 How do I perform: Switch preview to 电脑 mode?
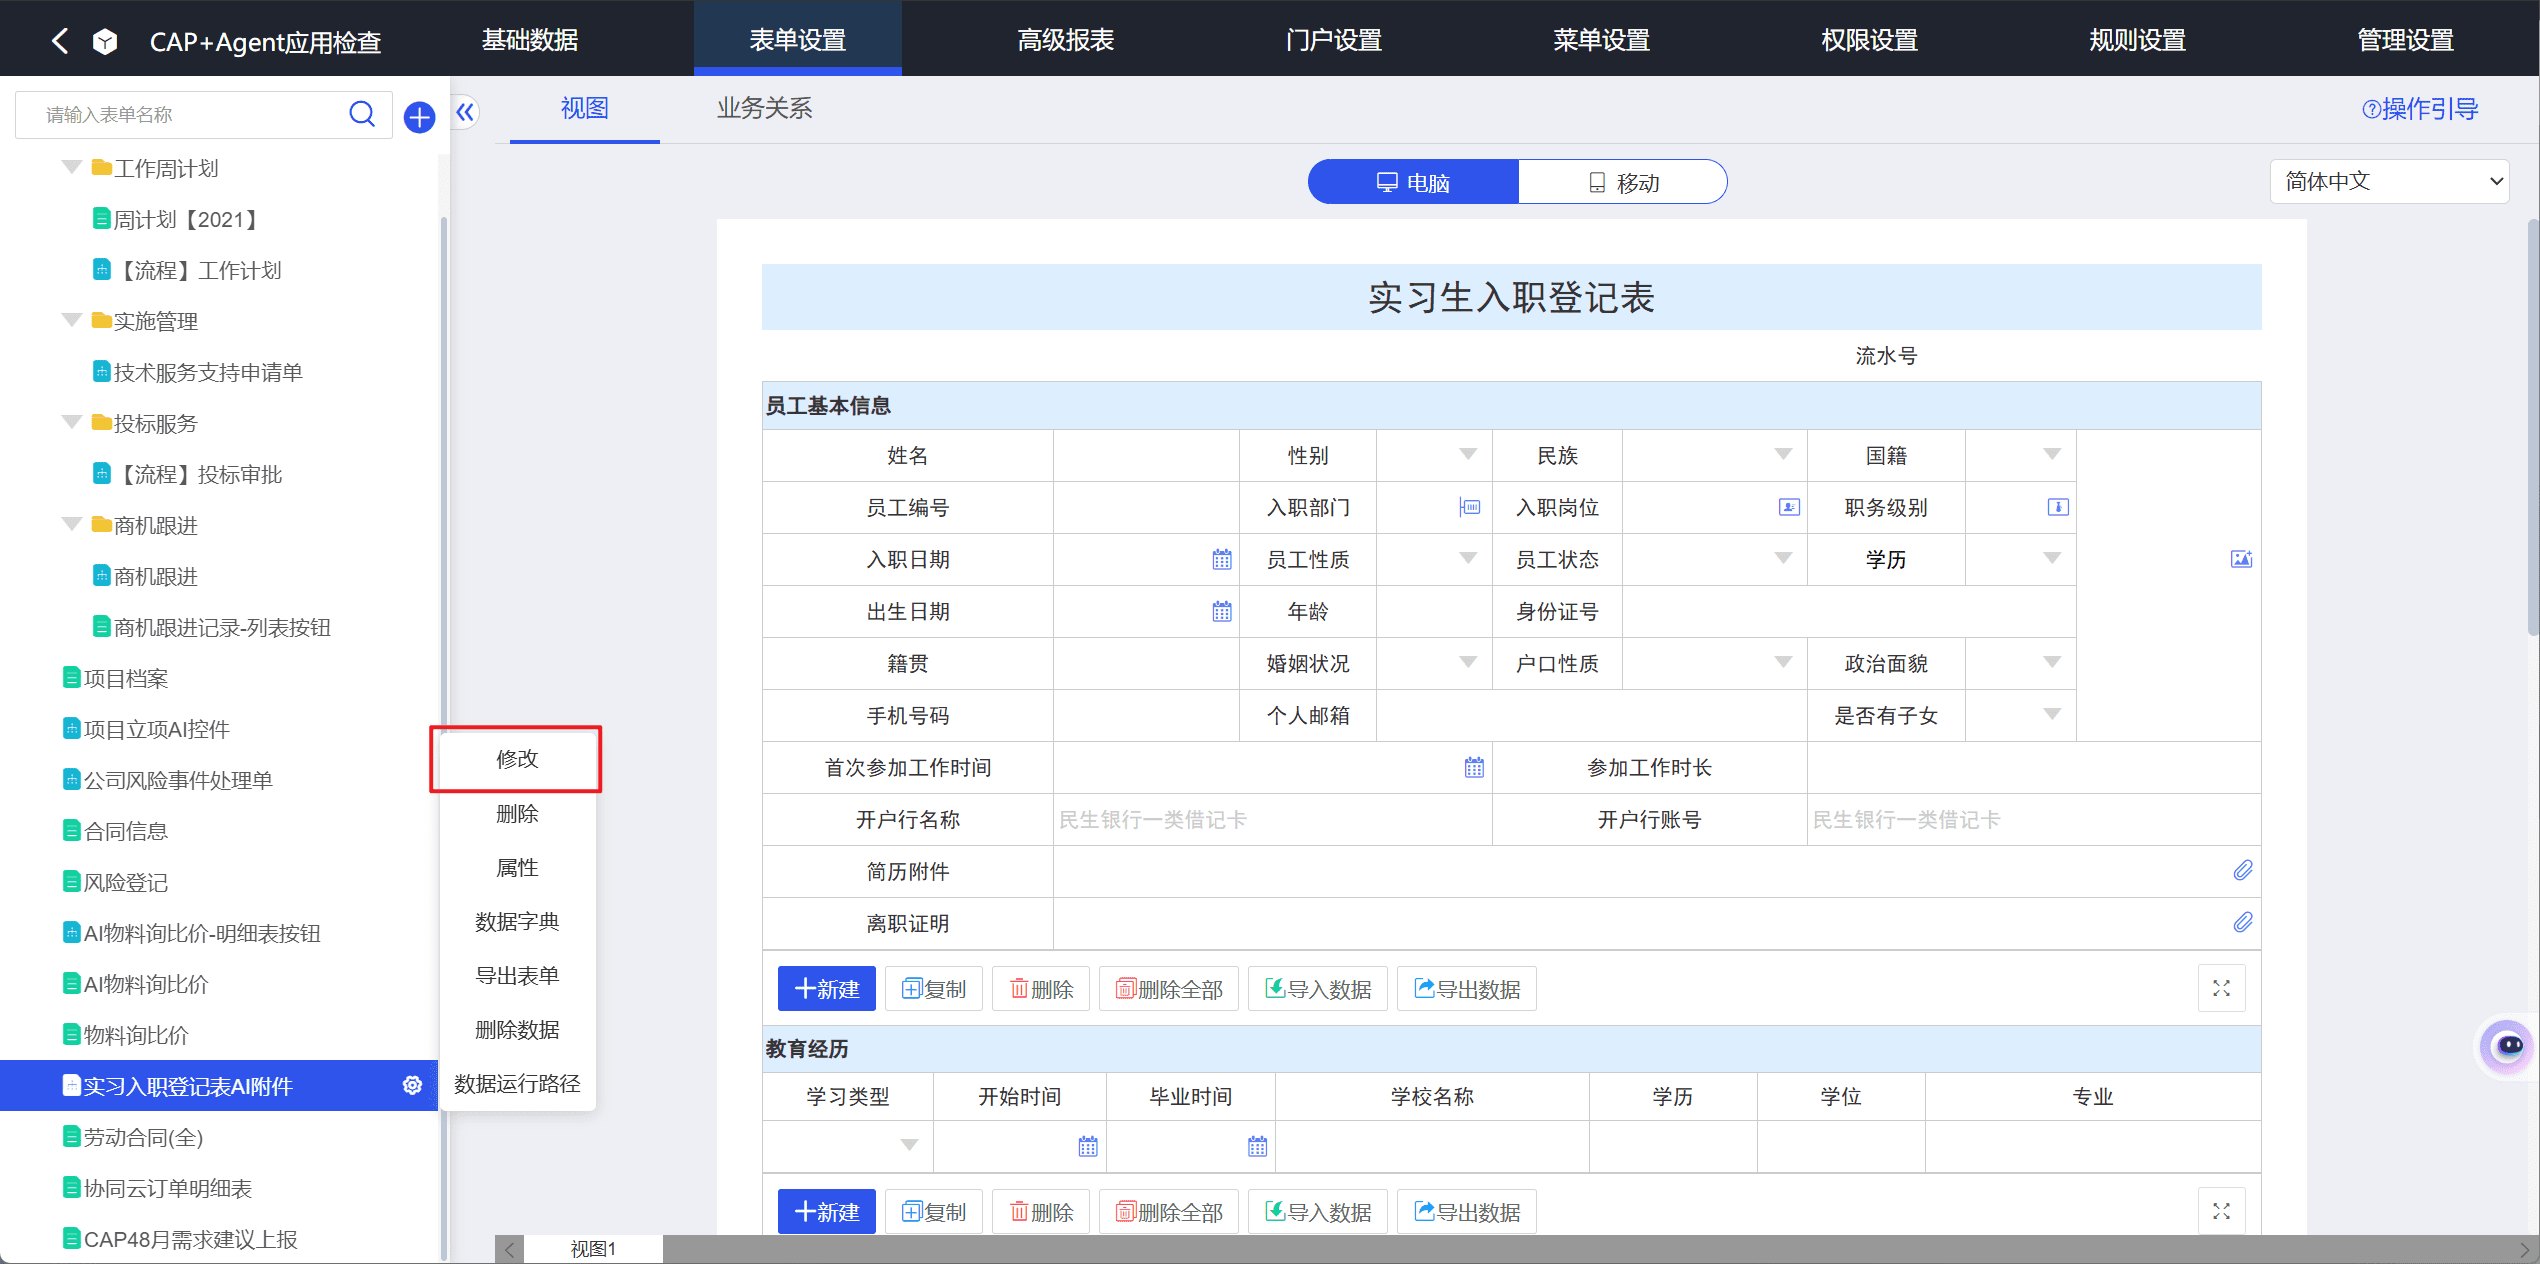pos(1413,182)
